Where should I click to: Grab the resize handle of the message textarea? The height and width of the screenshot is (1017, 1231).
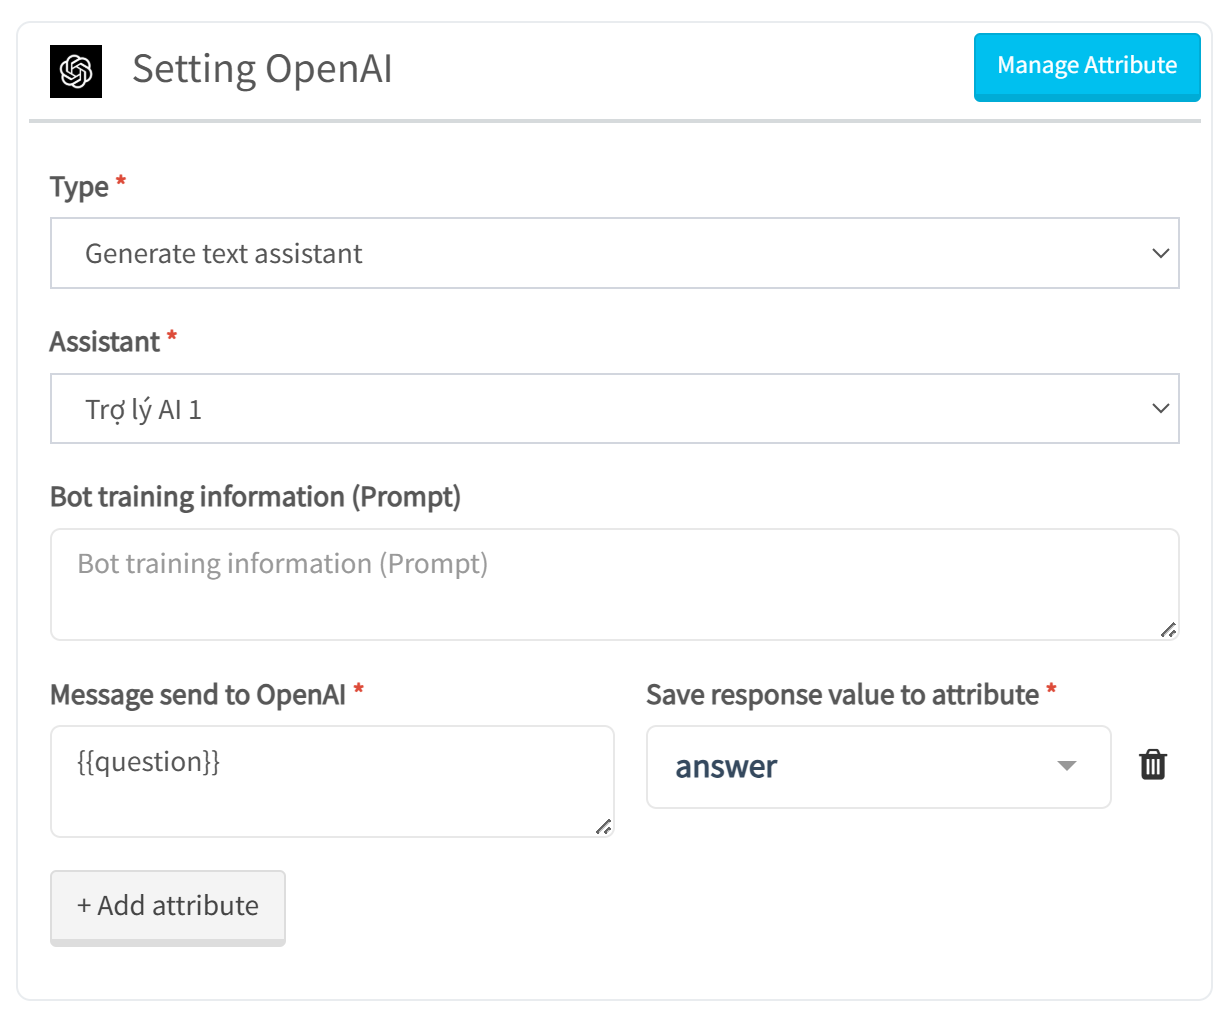(603, 826)
